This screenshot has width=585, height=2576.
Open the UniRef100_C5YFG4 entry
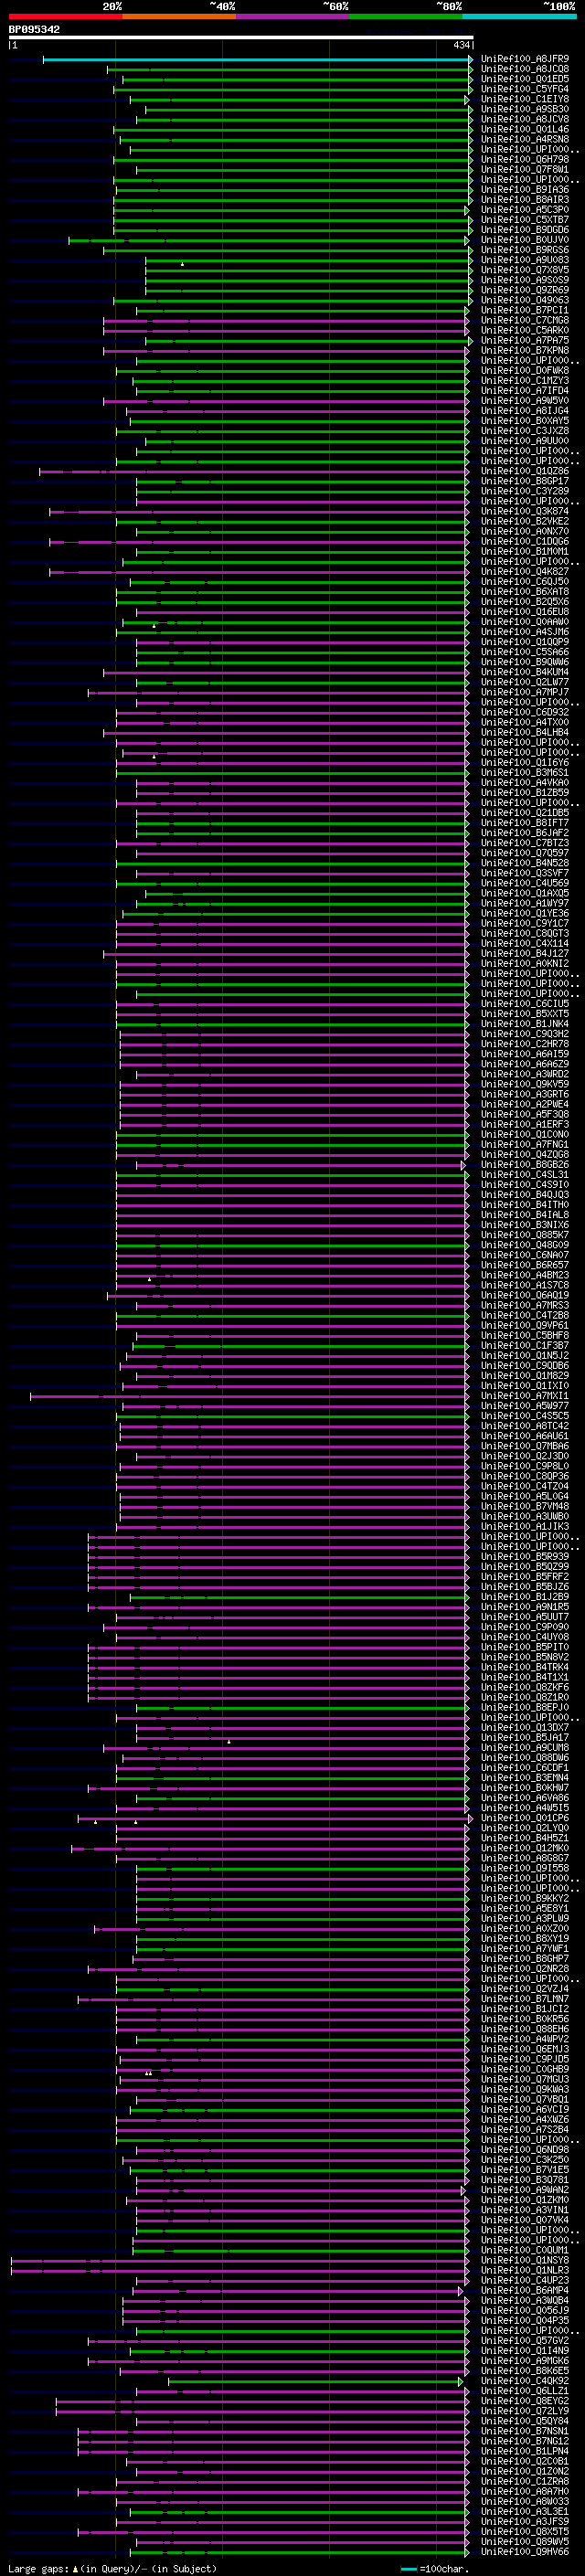click(525, 89)
